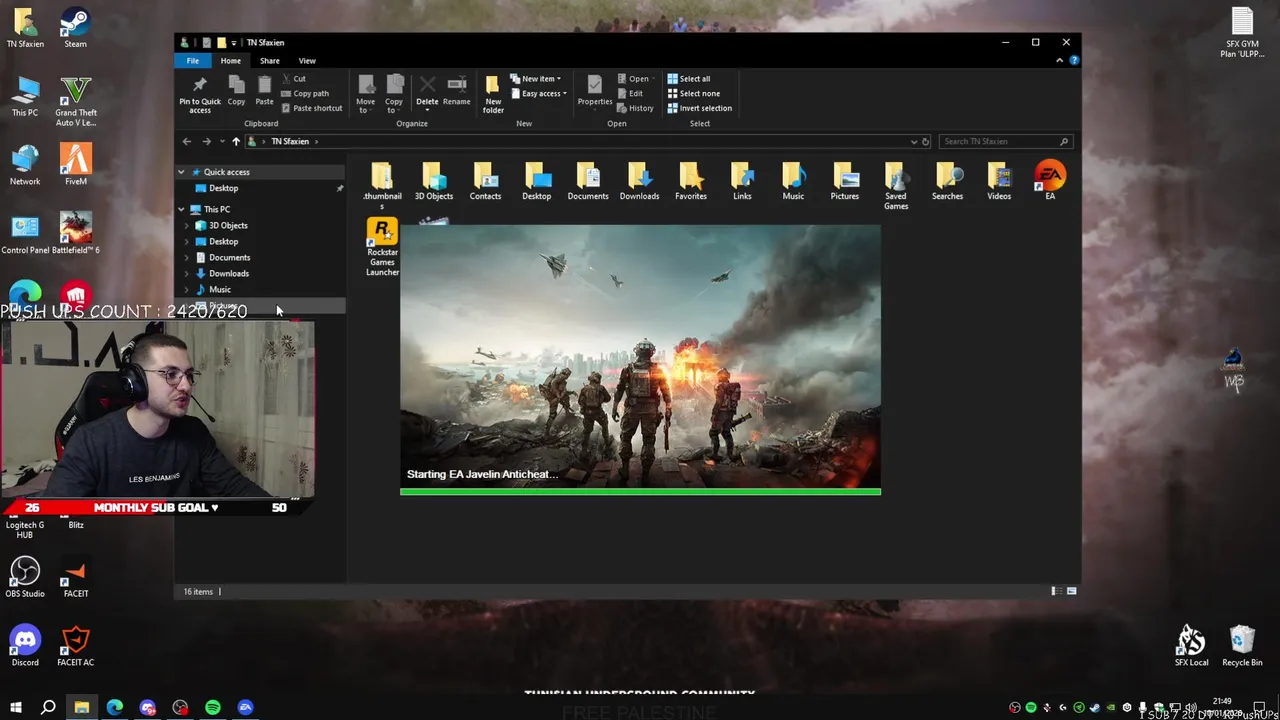Viewport: 1280px width, 720px height.
Task: Collapse the Quick access tree node
Action: [x=181, y=172]
